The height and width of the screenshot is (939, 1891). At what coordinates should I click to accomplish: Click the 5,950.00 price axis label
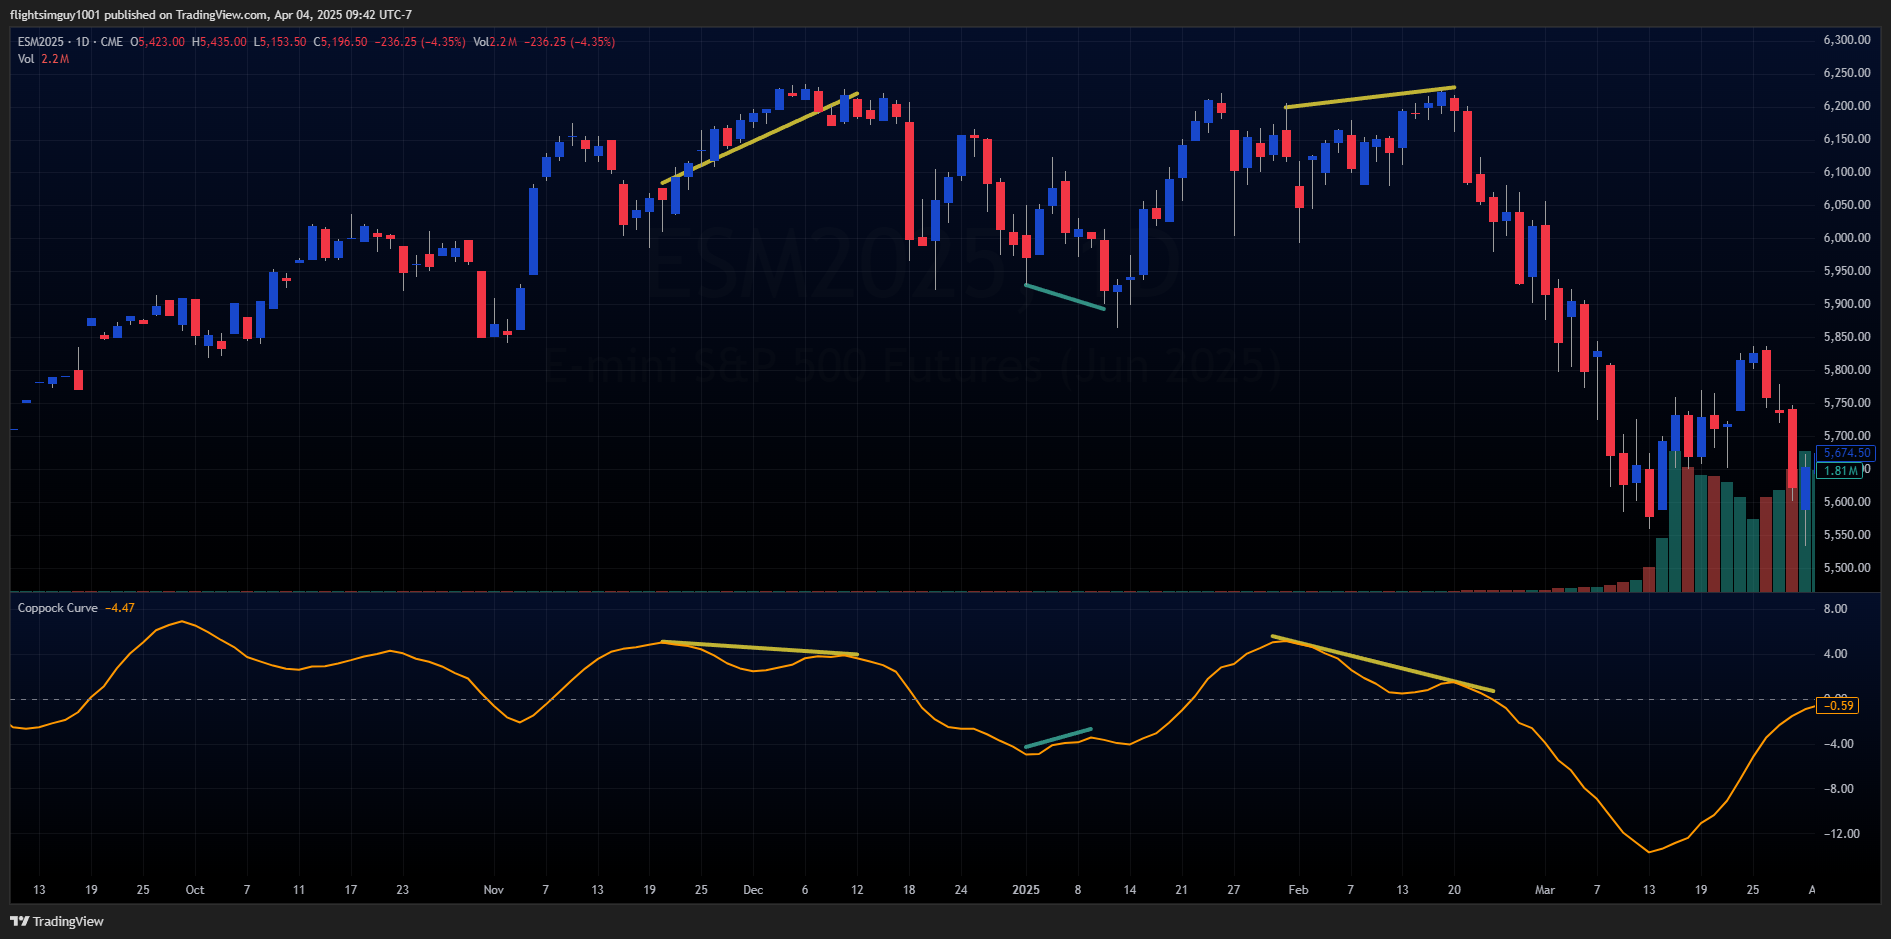1847,271
